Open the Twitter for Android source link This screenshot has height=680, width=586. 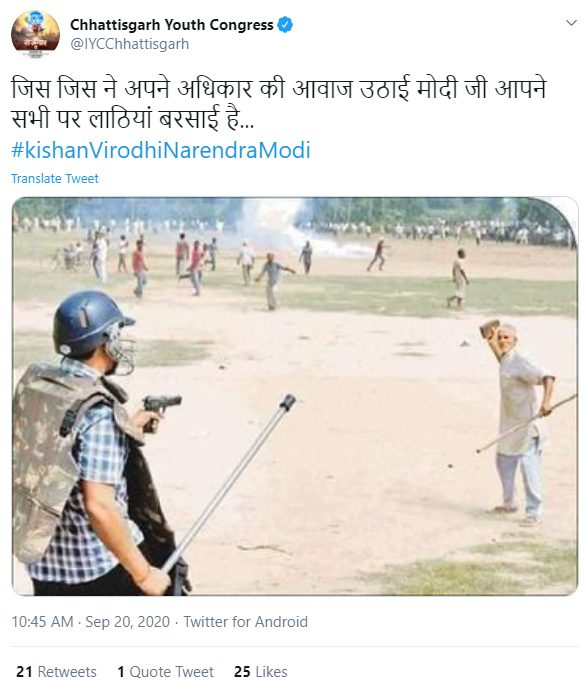click(246, 621)
